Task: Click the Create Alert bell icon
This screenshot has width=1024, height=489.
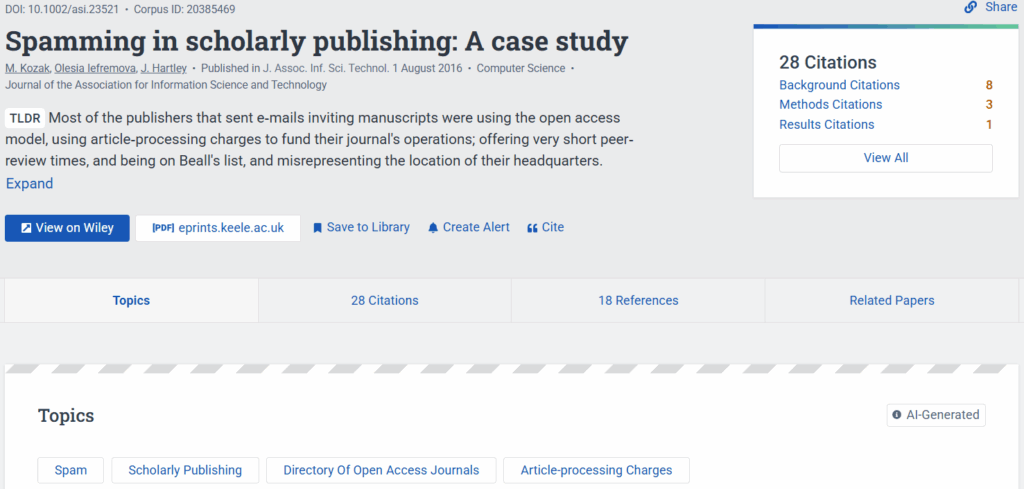Action: [x=433, y=228]
